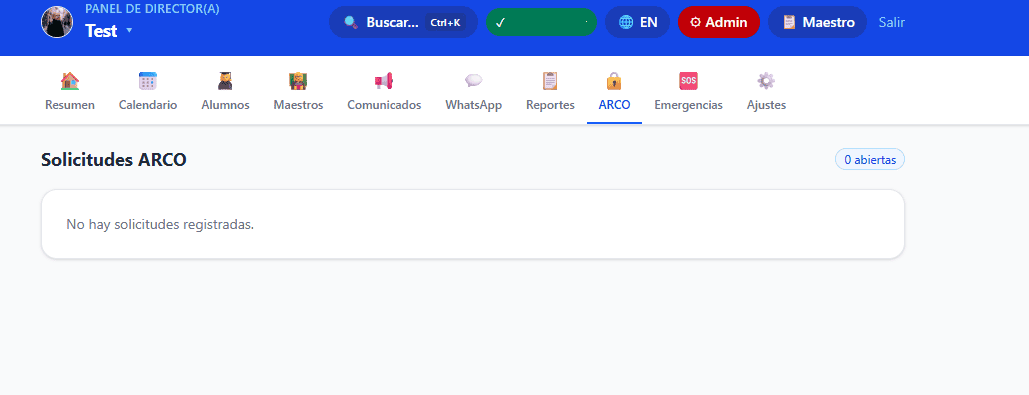Open the red Admin panel button
The height and width of the screenshot is (395, 1029).
(719, 22)
